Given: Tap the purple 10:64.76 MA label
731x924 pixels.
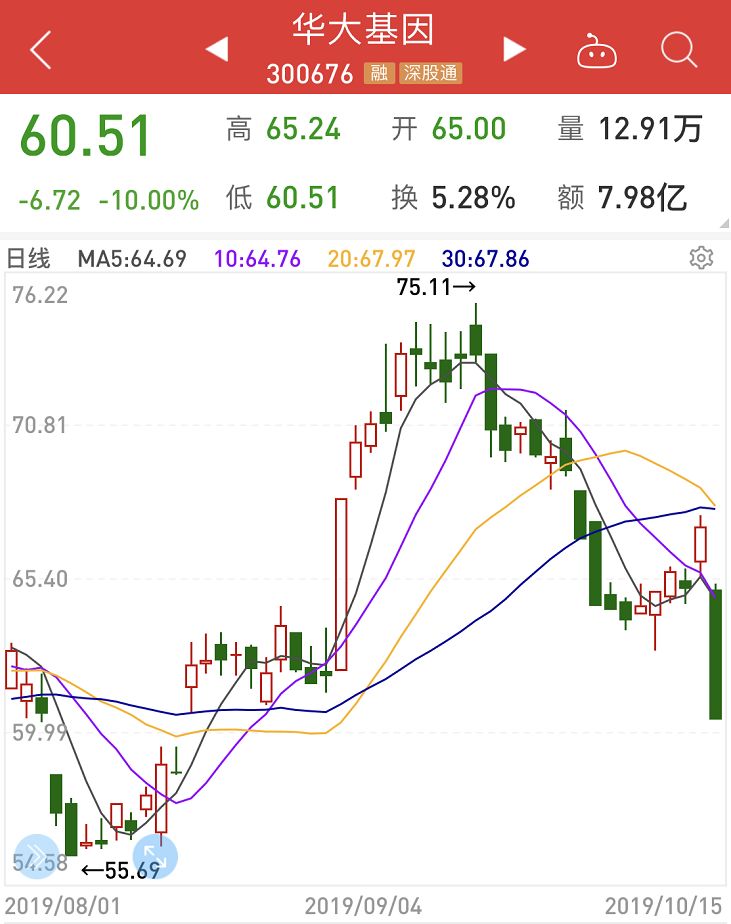Looking at the screenshot, I should click(x=257, y=259).
